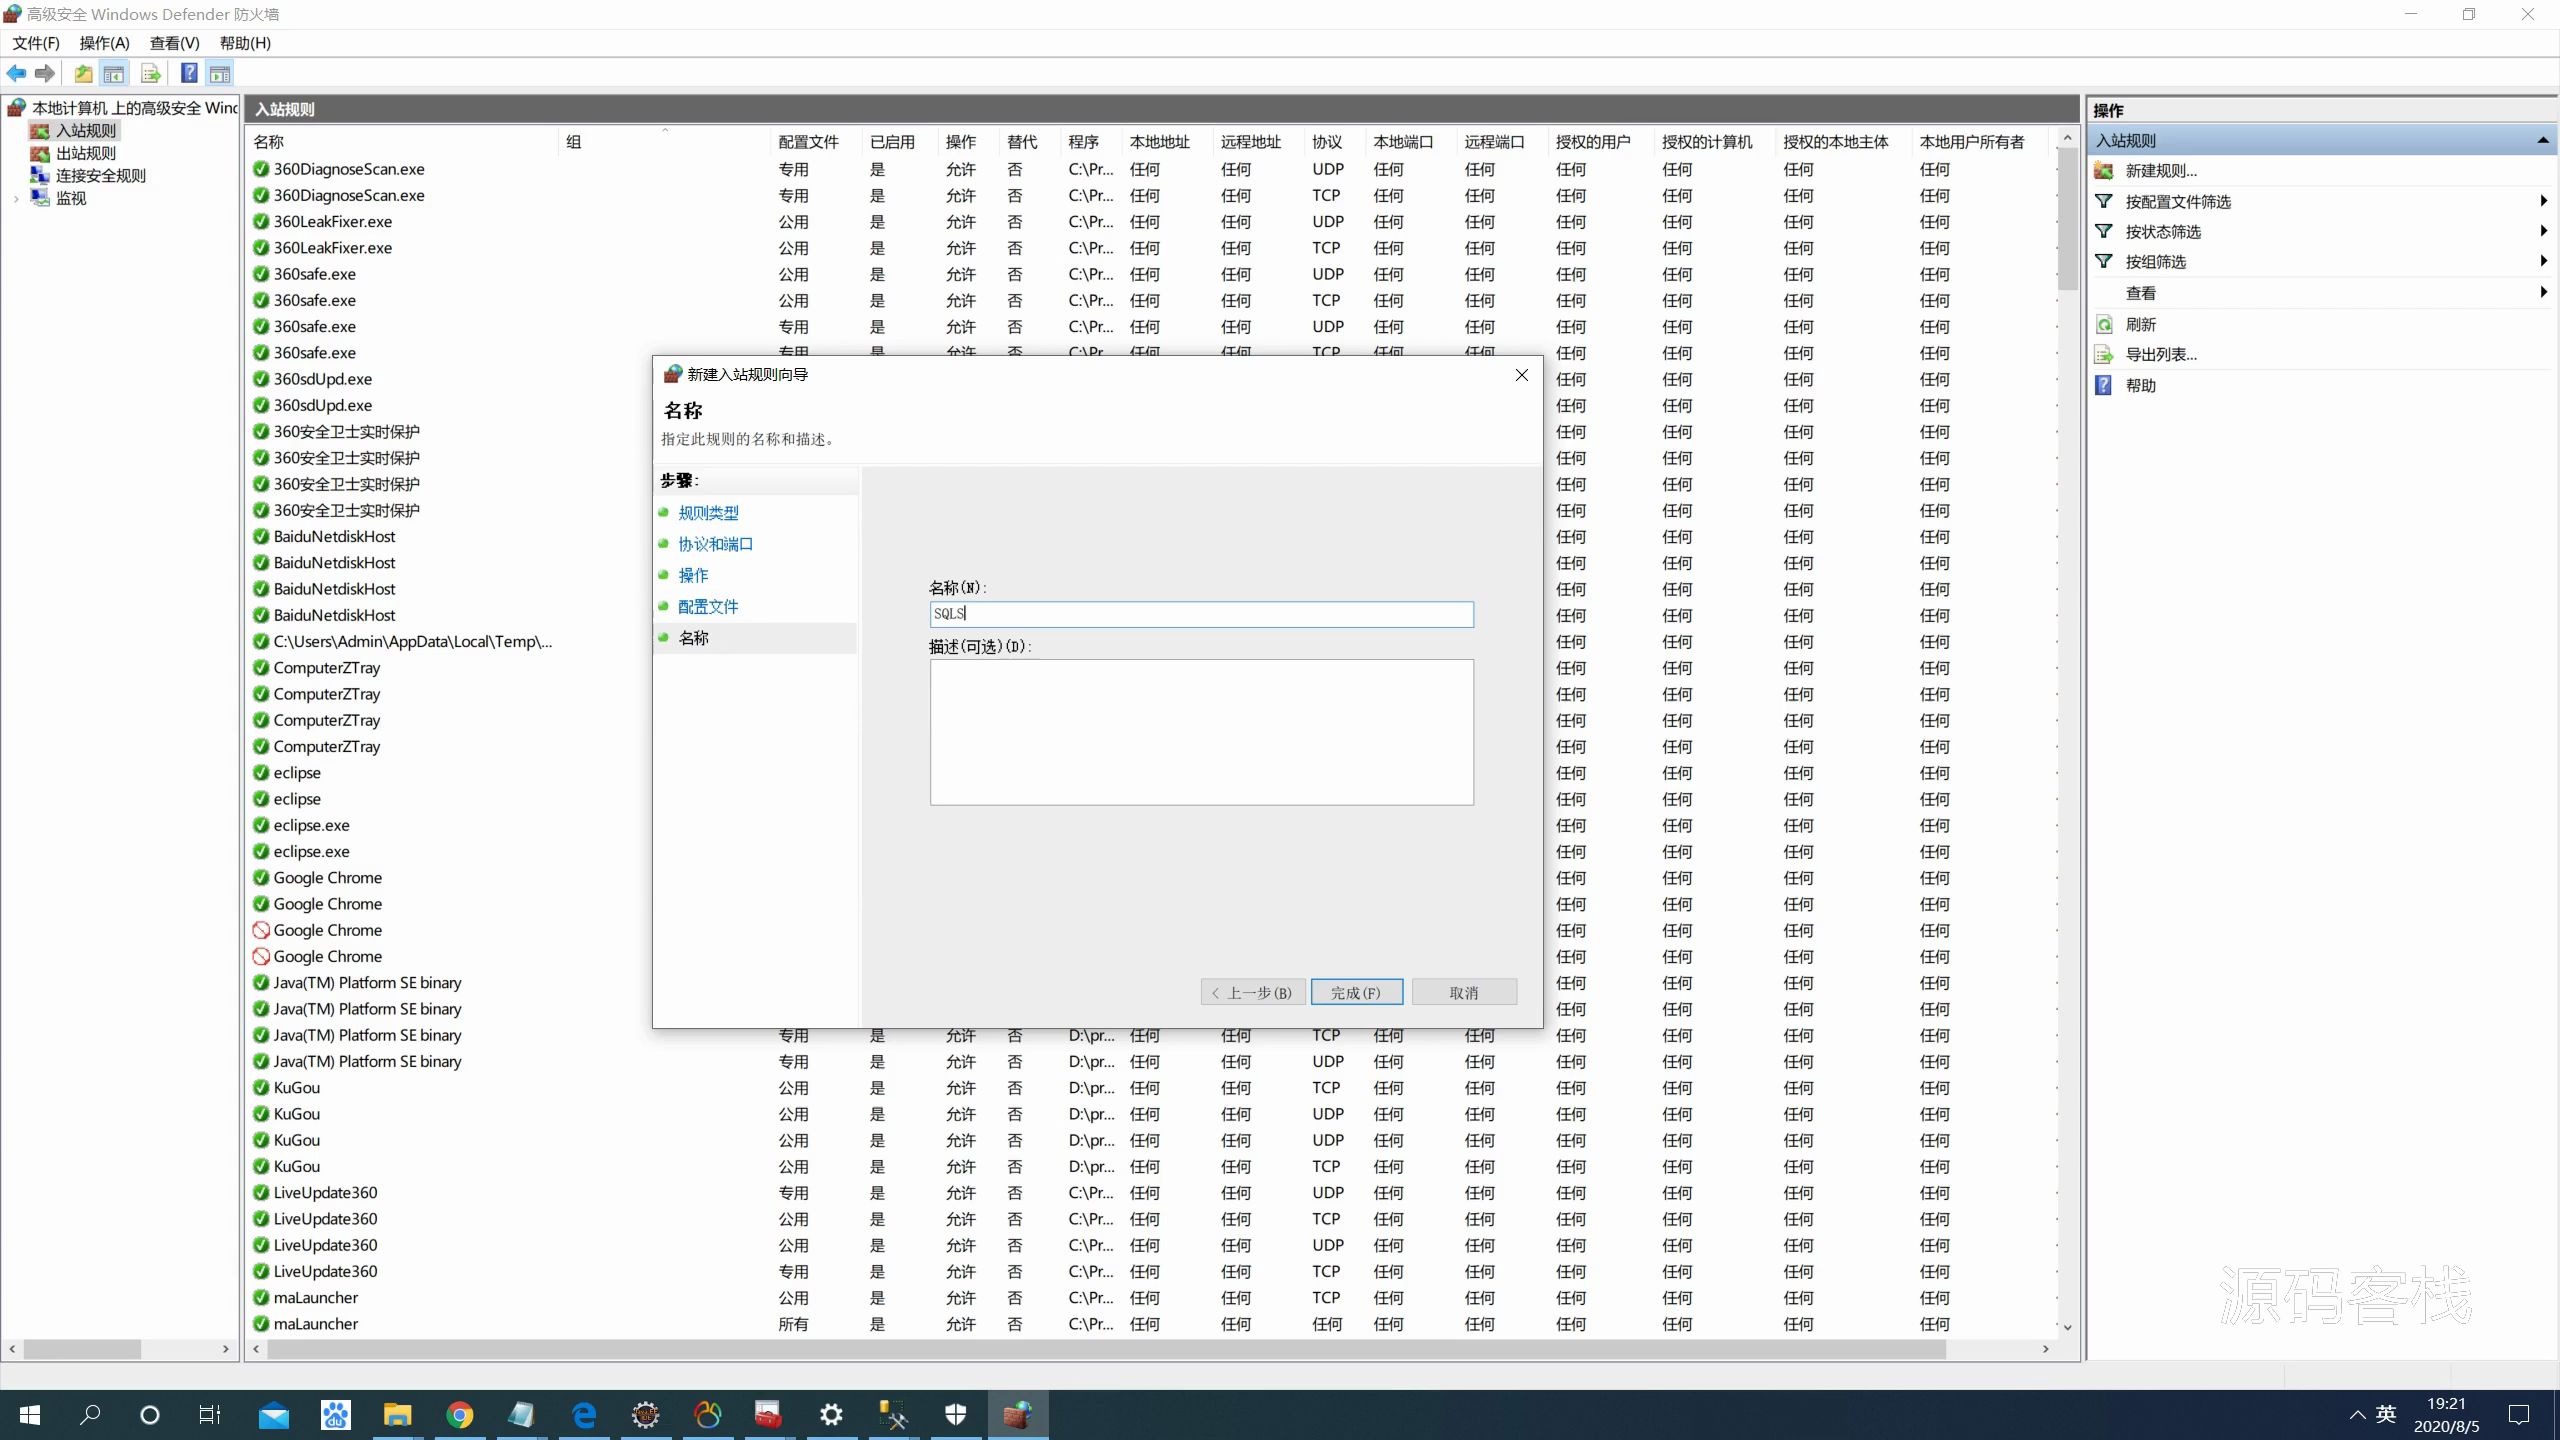The width and height of the screenshot is (2560, 1440).
Task: Open File Explorer from the taskbar
Action: (x=397, y=1415)
